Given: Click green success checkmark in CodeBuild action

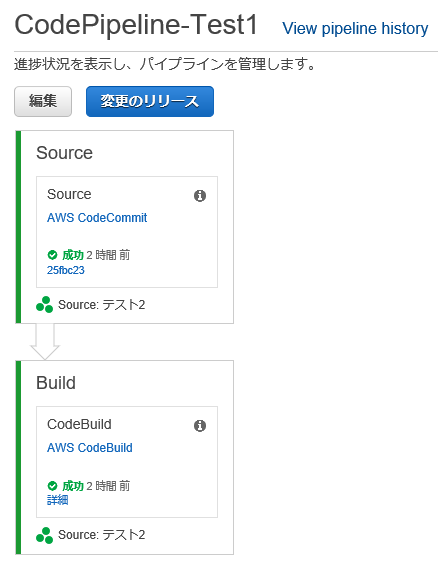Looking at the screenshot, I should pos(52,486).
